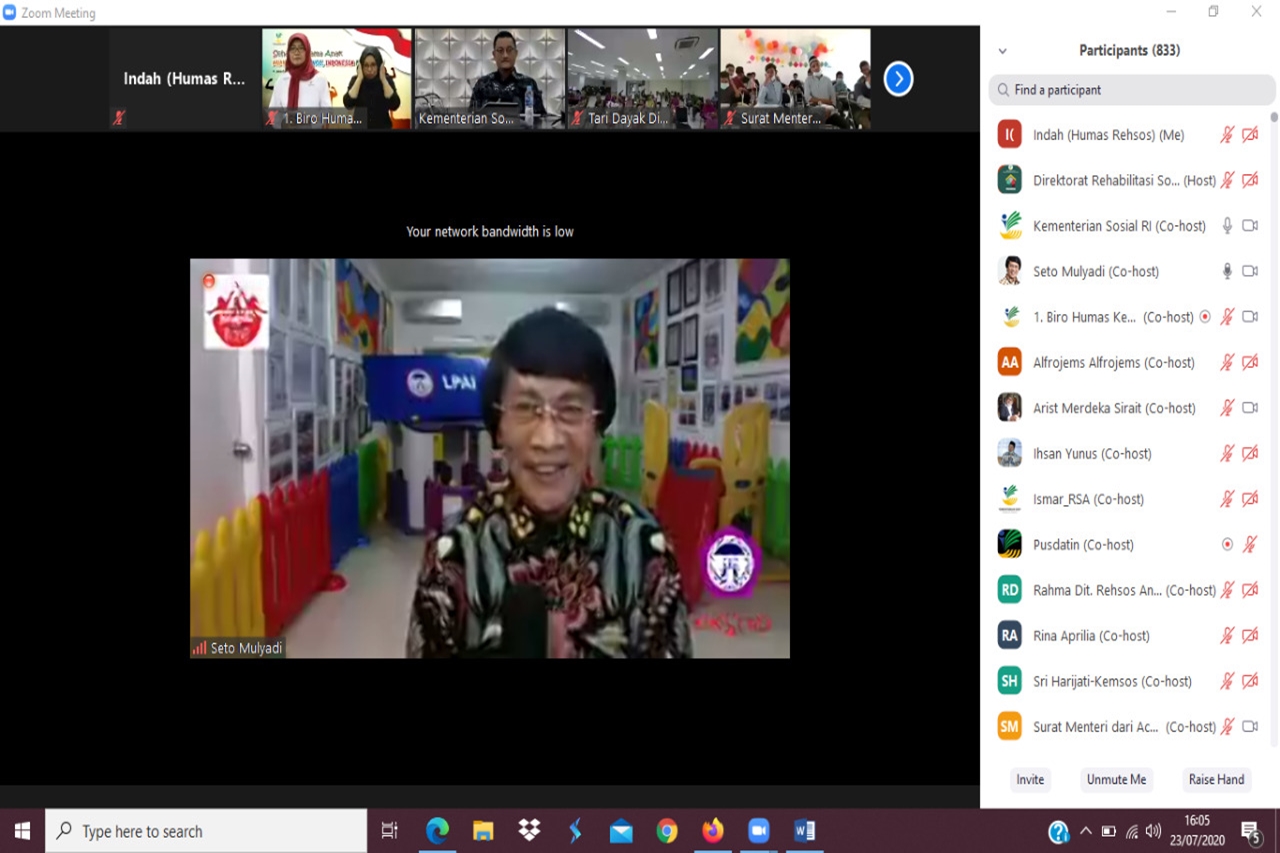Toggle muted mic of Ihsan Yunus

point(1227,454)
